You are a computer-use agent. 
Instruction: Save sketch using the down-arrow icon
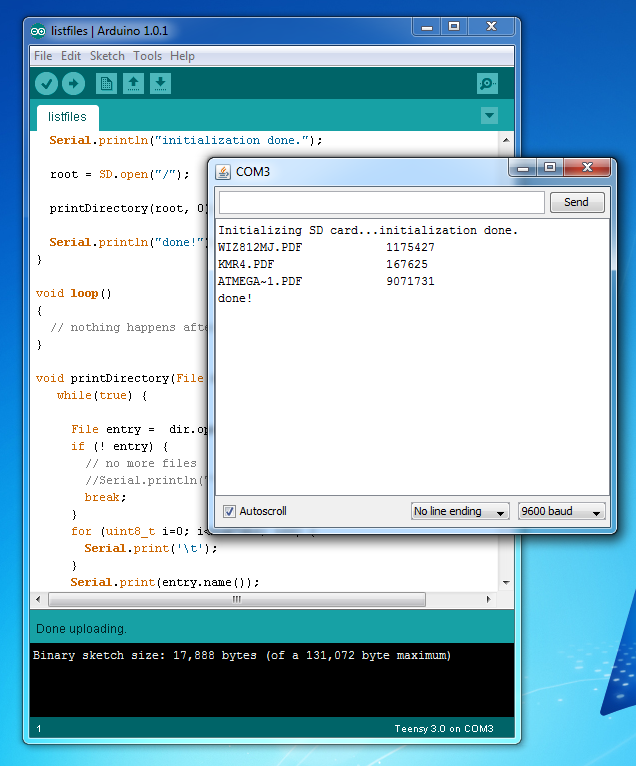point(160,84)
